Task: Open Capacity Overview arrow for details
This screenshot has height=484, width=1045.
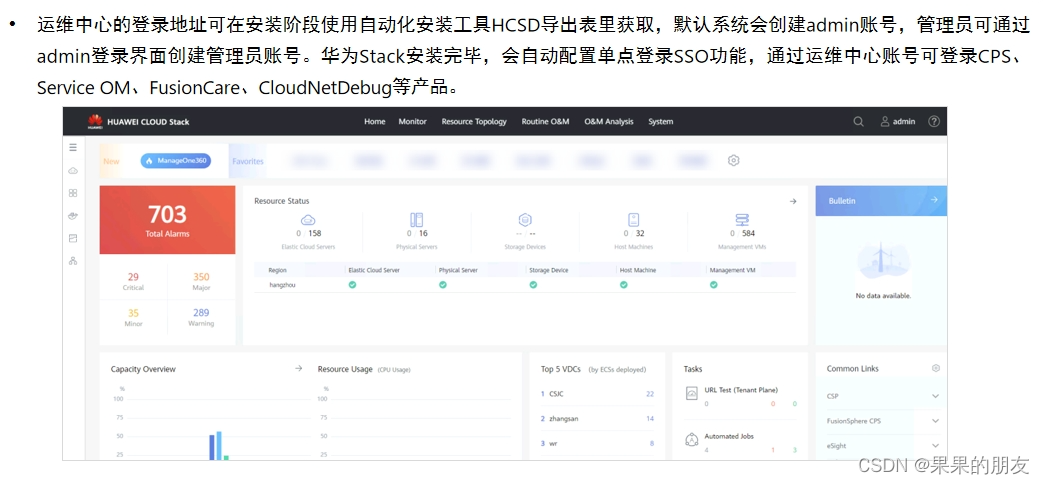Action: point(299,368)
